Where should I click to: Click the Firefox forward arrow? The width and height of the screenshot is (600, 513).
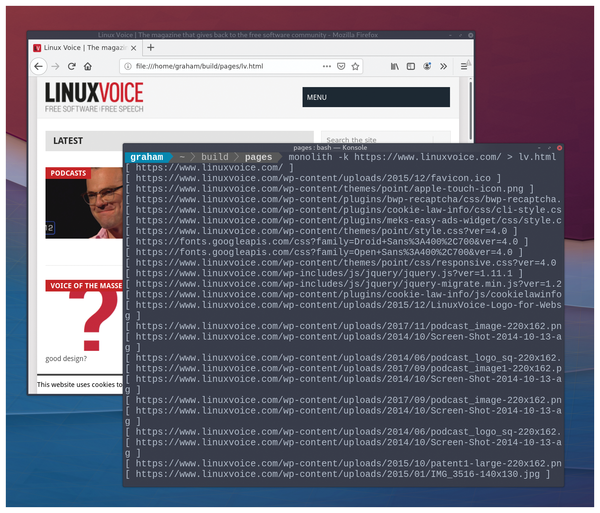pos(55,66)
